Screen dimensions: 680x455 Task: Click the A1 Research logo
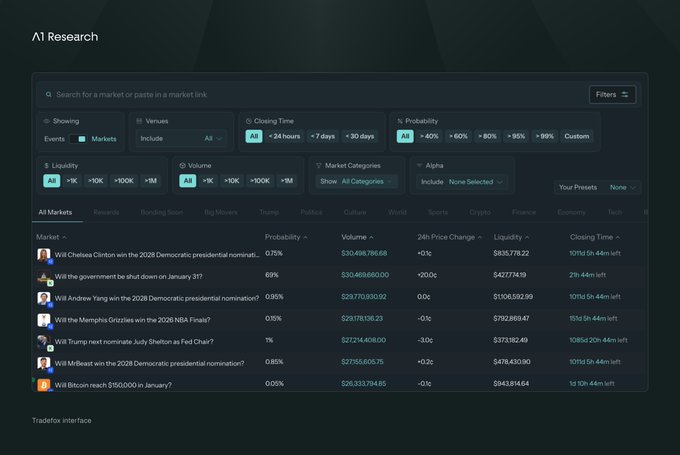(65, 37)
